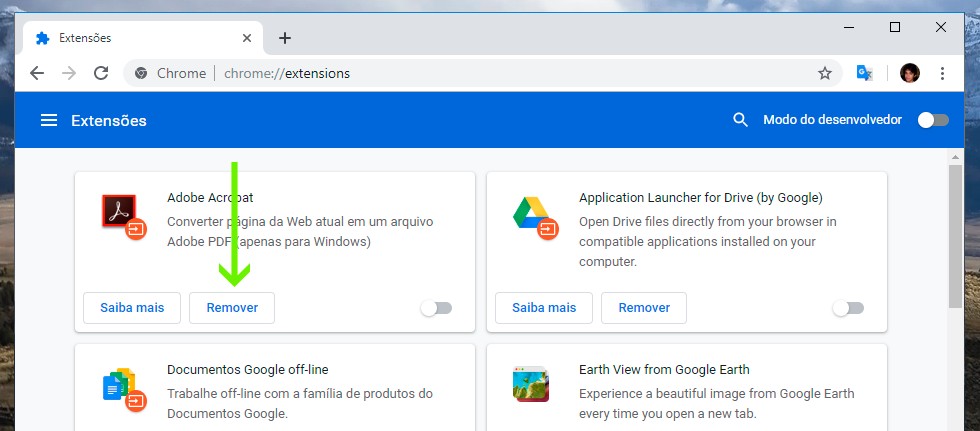Viewport: 980px width, 431px height.
Task: Turn on Application Launcher for Drive toggle
Action: click(x=848, y=308)
